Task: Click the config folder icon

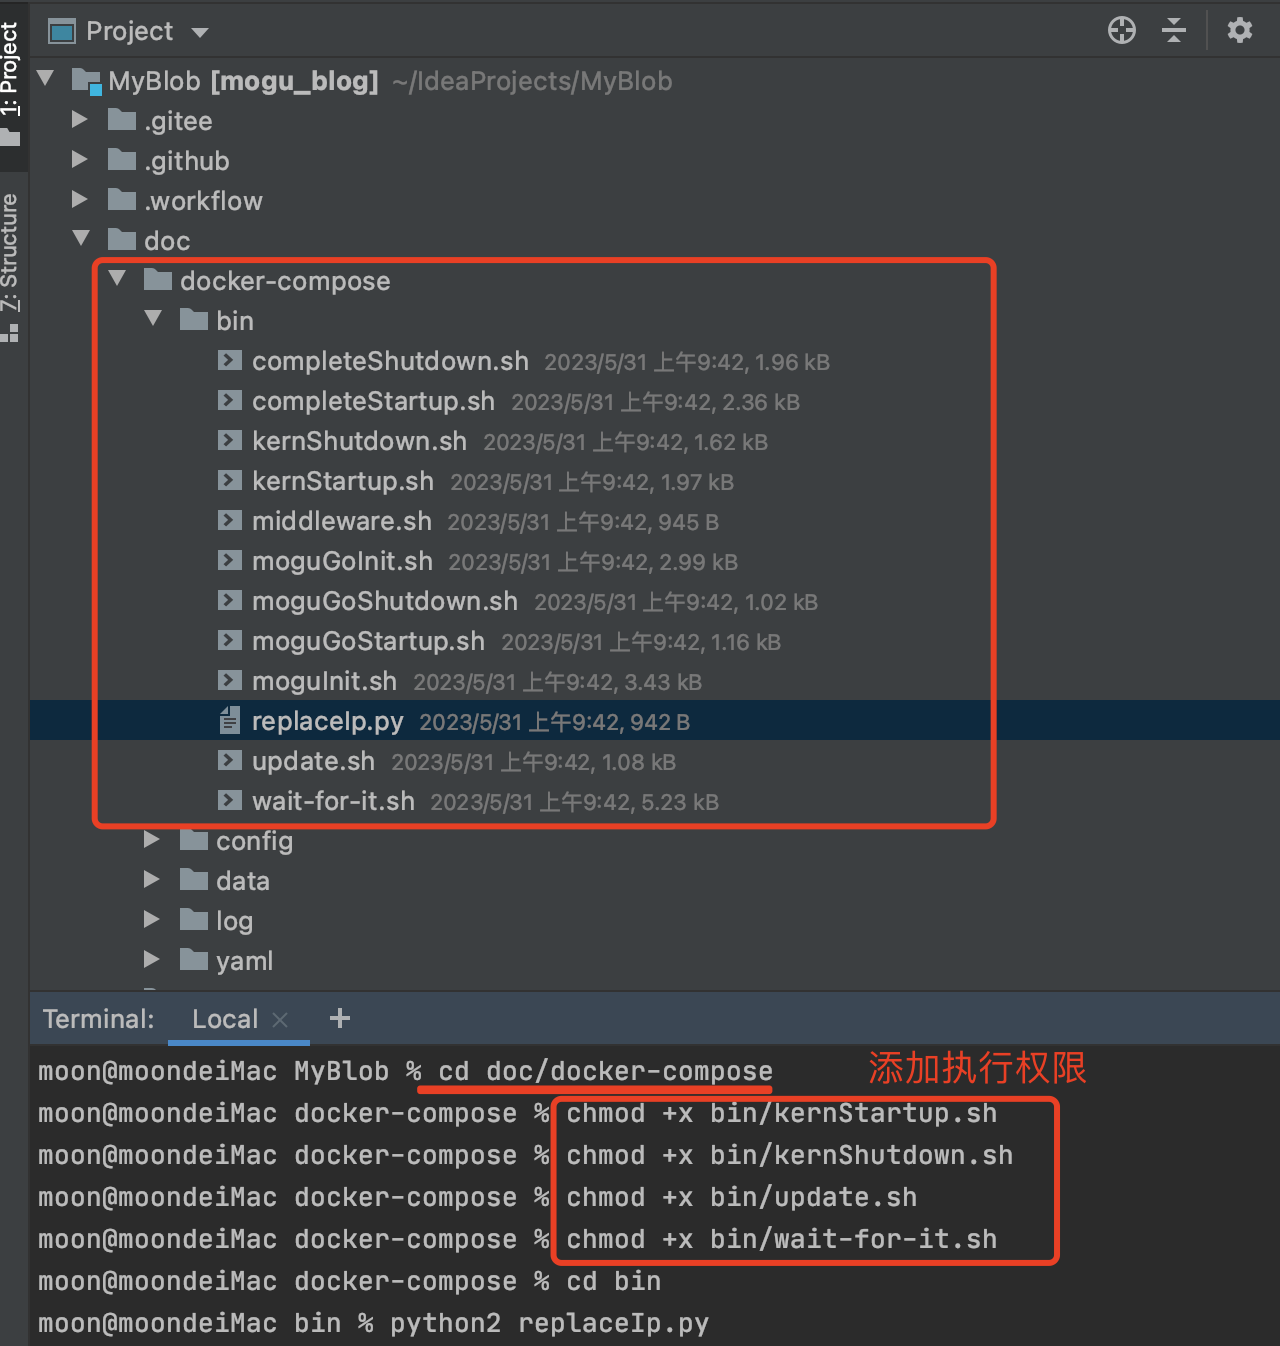Action: (x=194, y=840)
